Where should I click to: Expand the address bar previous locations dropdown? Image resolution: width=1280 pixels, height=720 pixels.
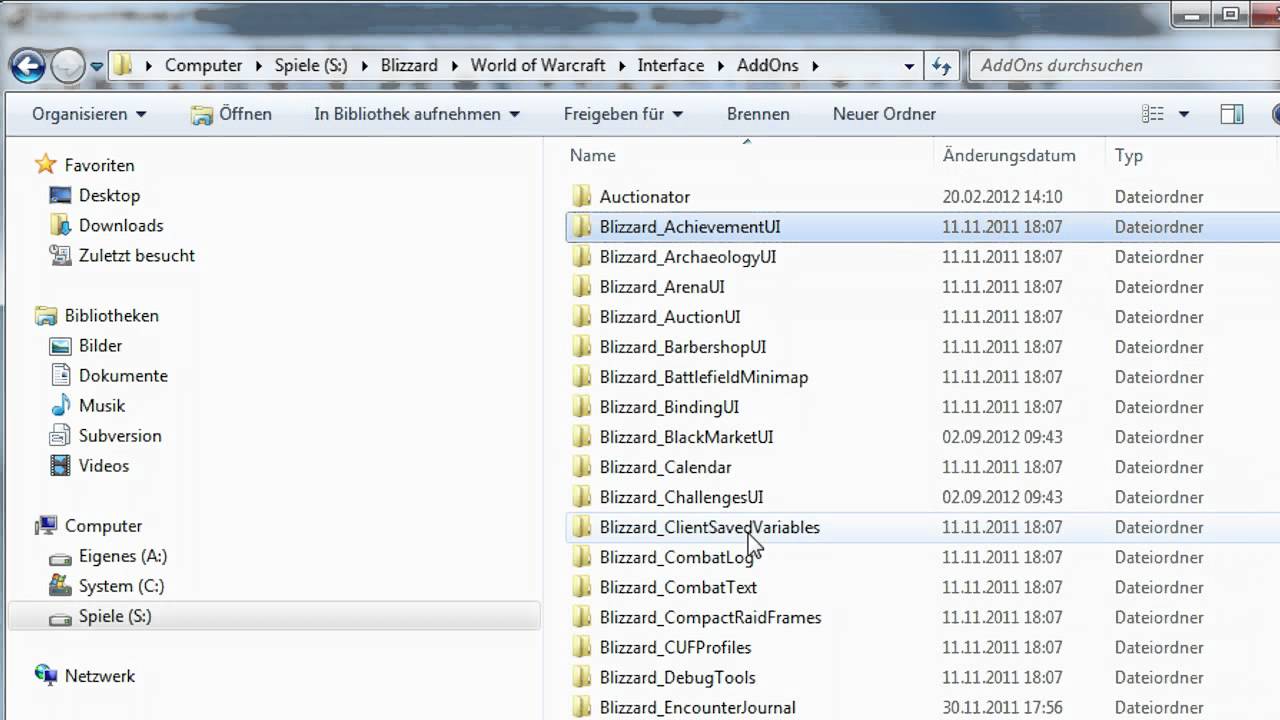909,66
